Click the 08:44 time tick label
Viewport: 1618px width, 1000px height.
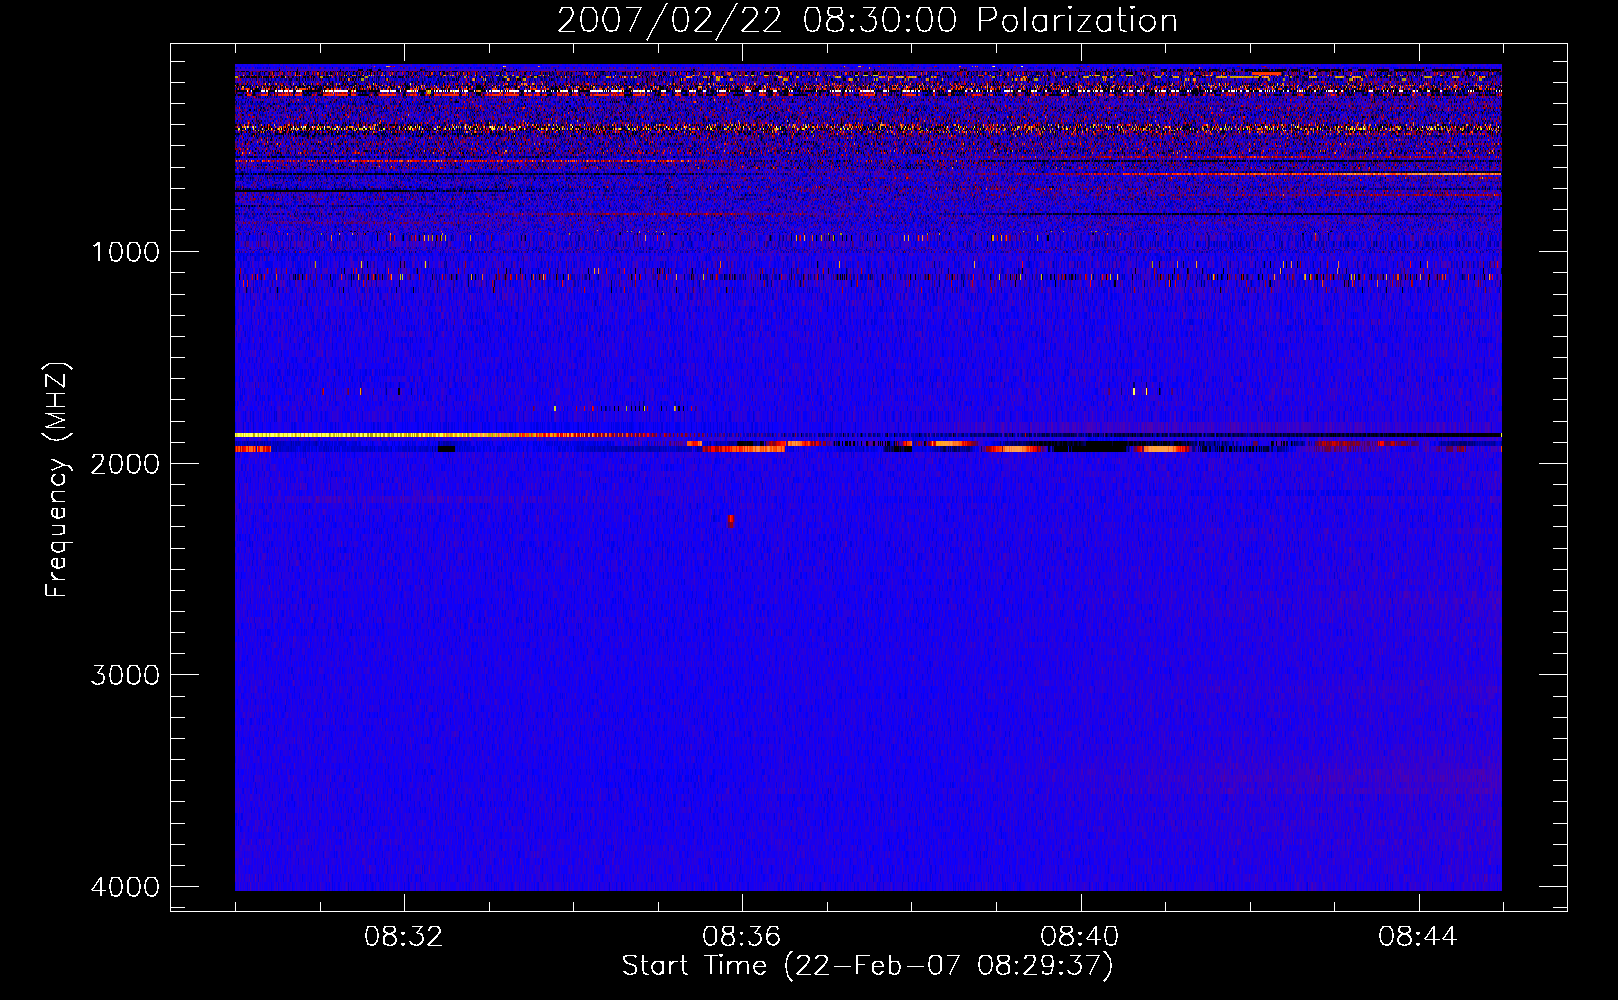click(x=1418, y=937)
